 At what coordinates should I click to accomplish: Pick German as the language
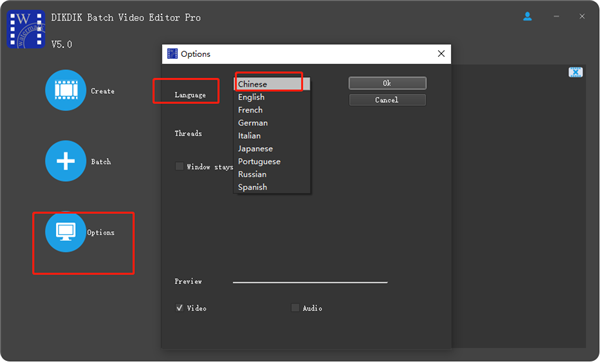pyautogui.click(x=272, y=123)
